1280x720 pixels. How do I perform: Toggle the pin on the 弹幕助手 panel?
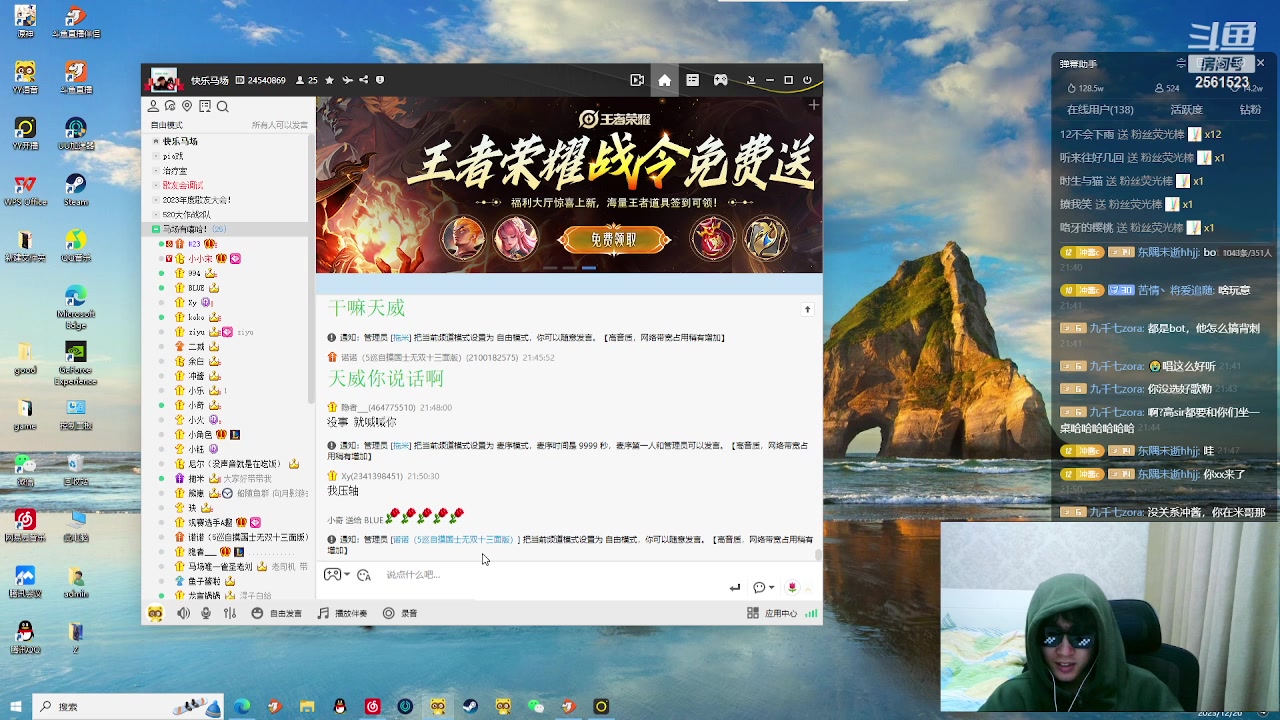[x=1181, y=63]
